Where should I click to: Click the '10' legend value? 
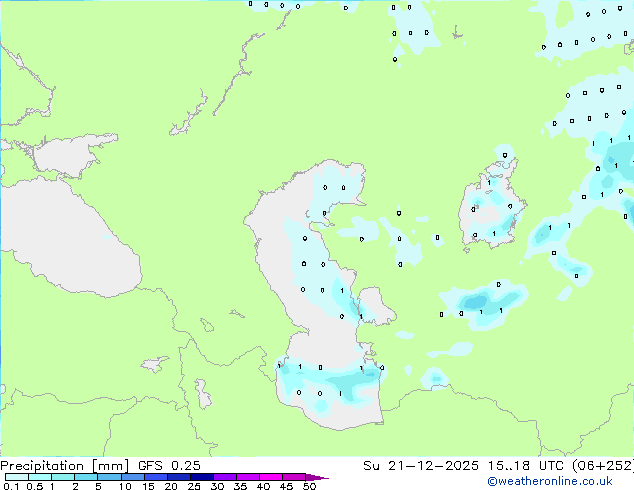[x=125, y=486]
